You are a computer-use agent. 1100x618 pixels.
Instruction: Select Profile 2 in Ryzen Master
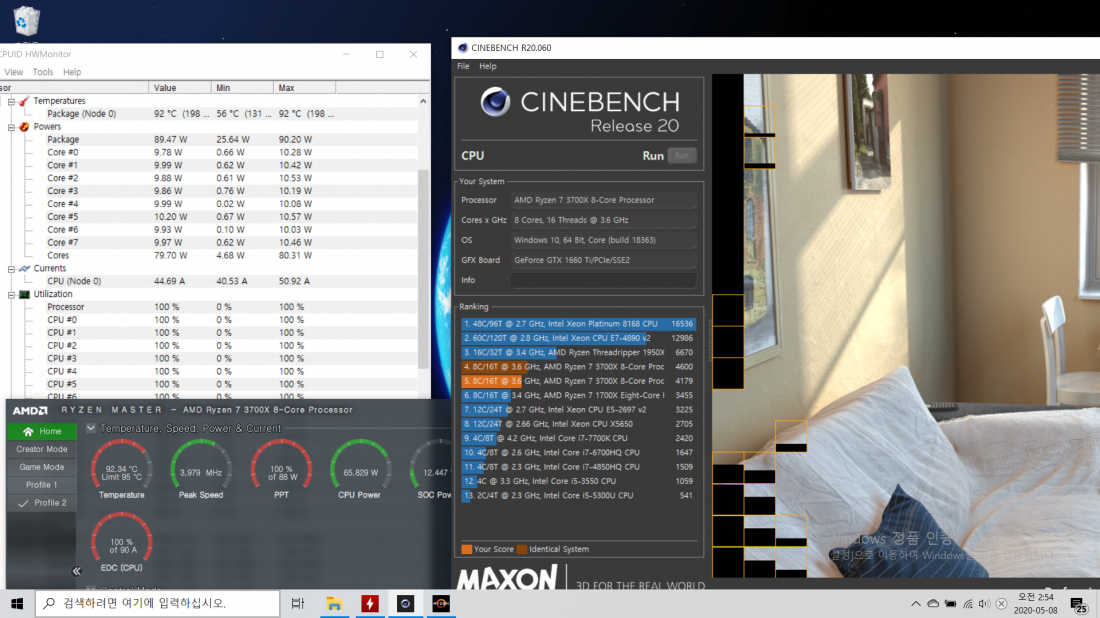(x=41, y=503)
